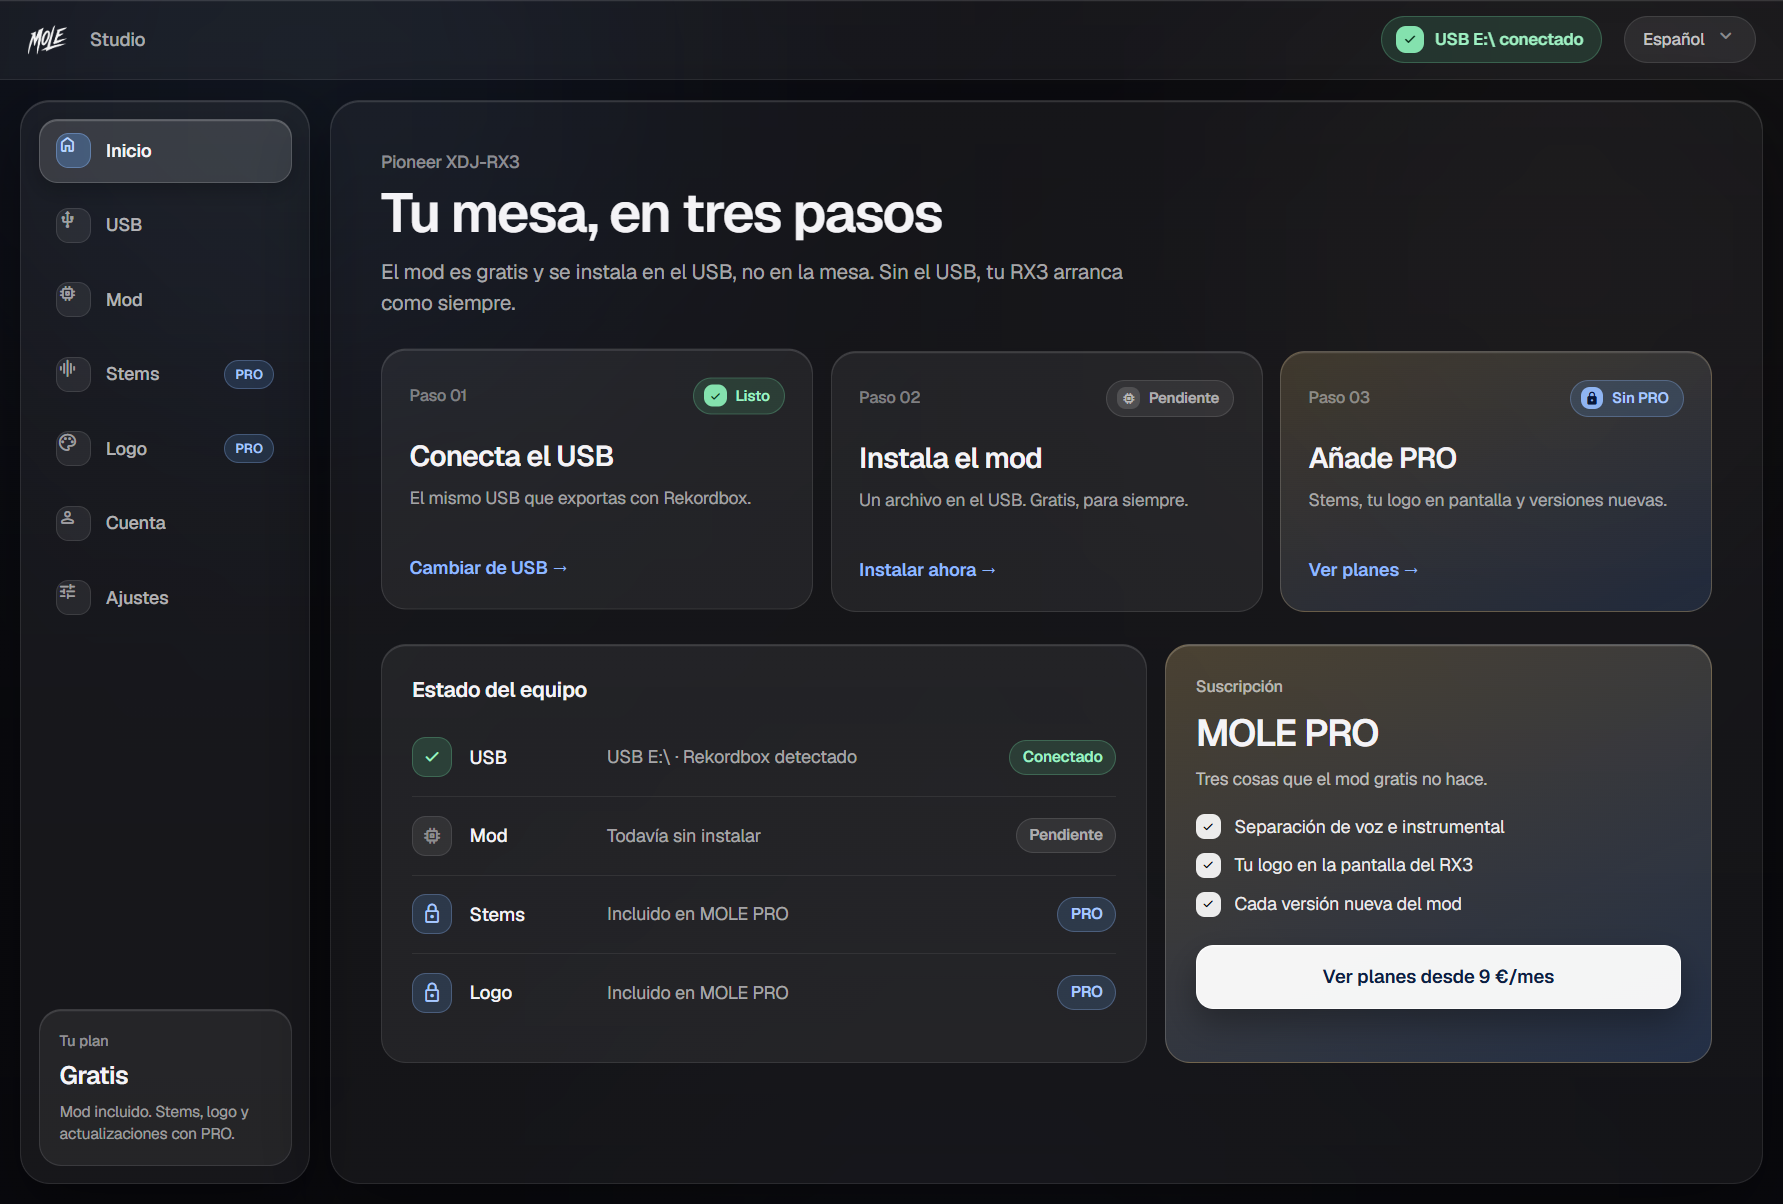
Task: Click the MOLE PRO subscription title
Action: point(1287,733)
